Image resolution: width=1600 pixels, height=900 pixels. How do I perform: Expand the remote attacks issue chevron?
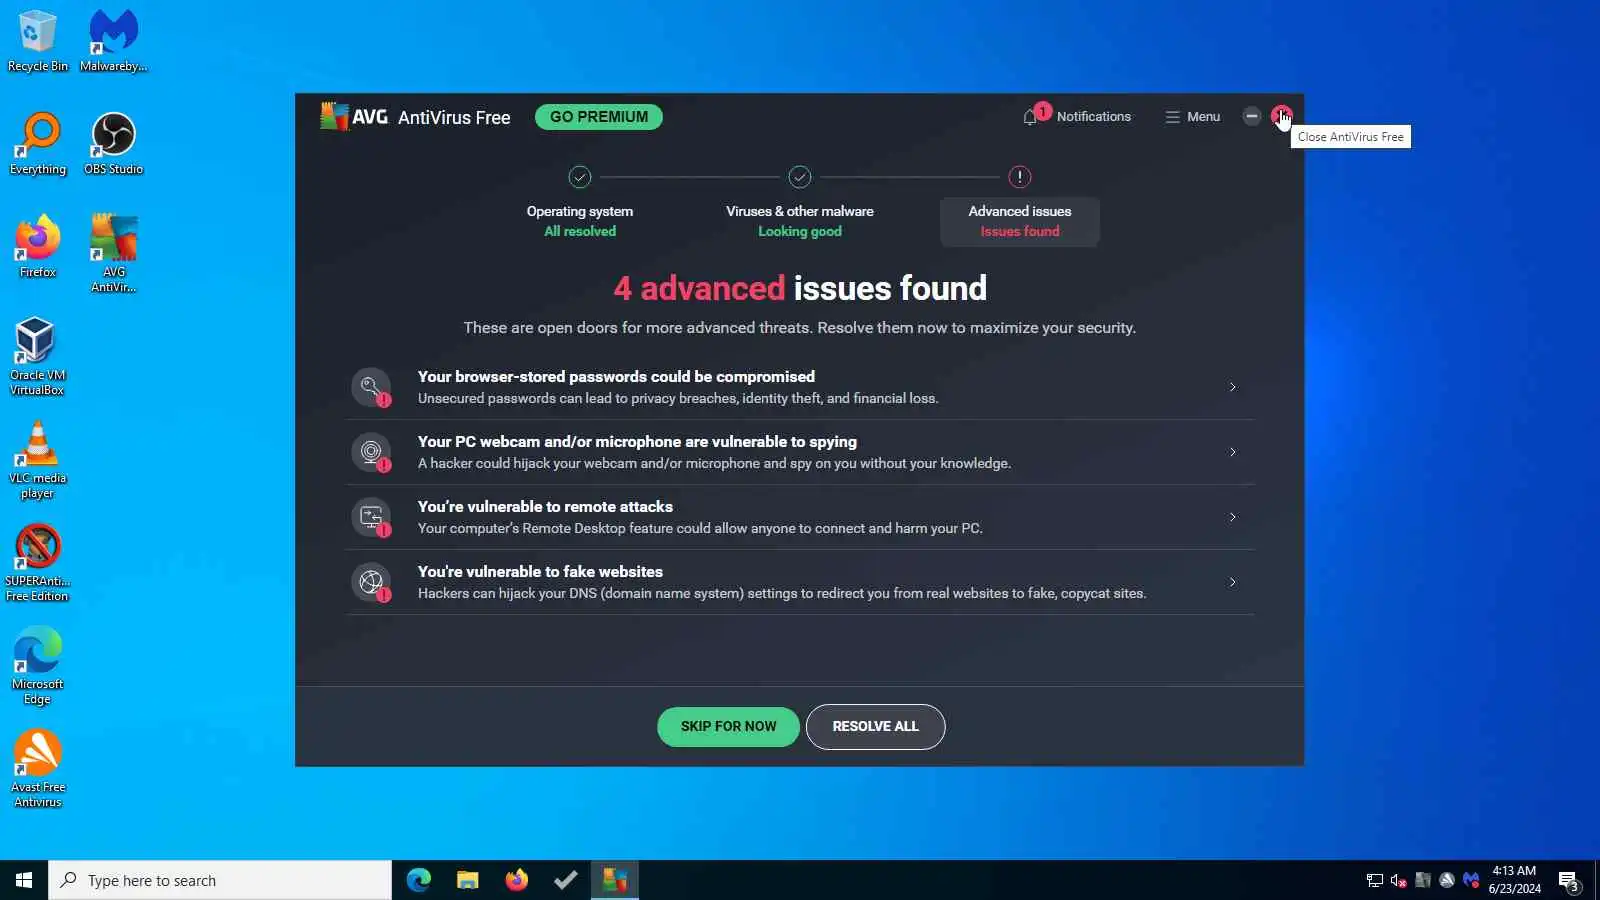tap(1232, 517)
